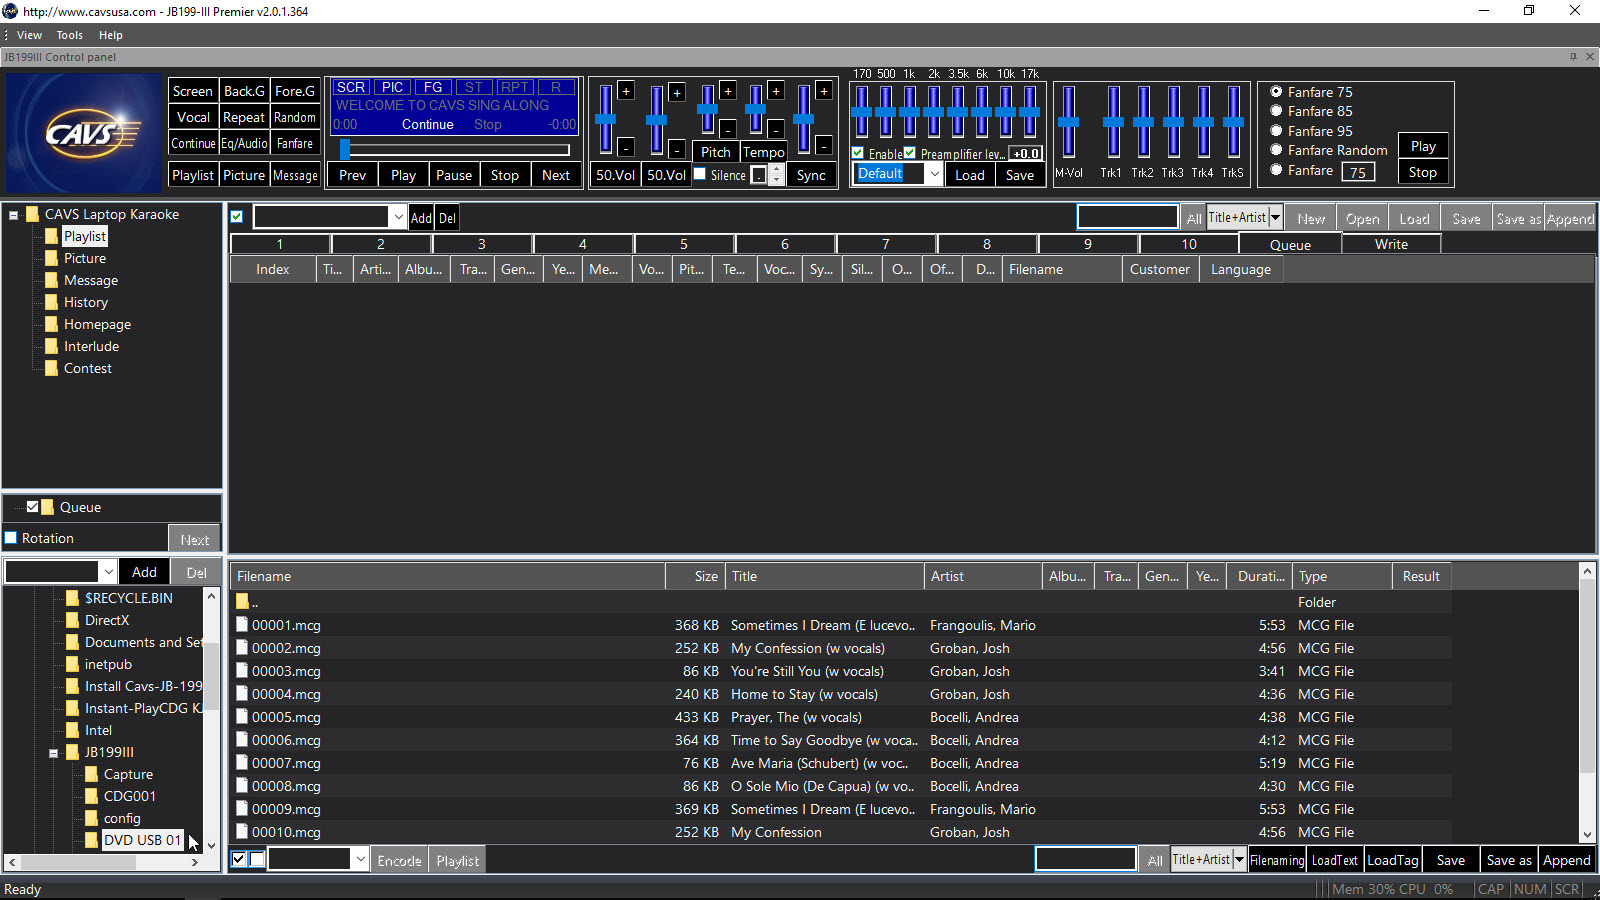The height and width of the screenshot is (900, 1600).
Task: Switch to the Write tab
Action: (1391, 244)
